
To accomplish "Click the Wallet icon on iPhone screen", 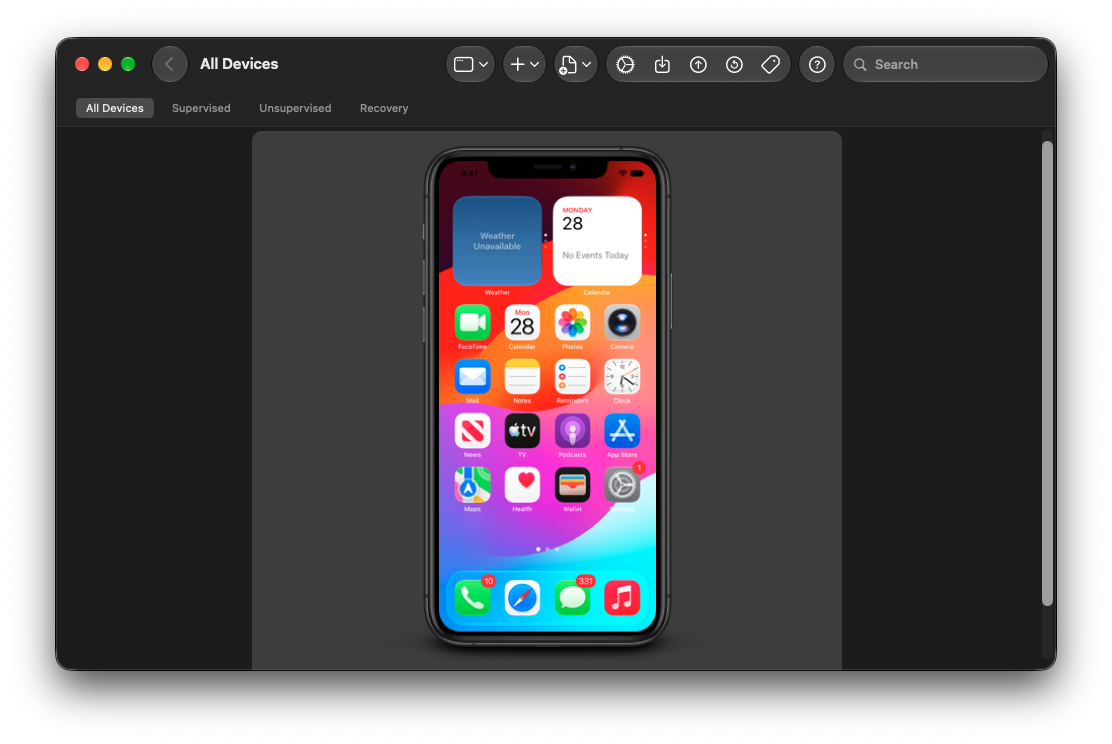I will (x=572, y=485).
